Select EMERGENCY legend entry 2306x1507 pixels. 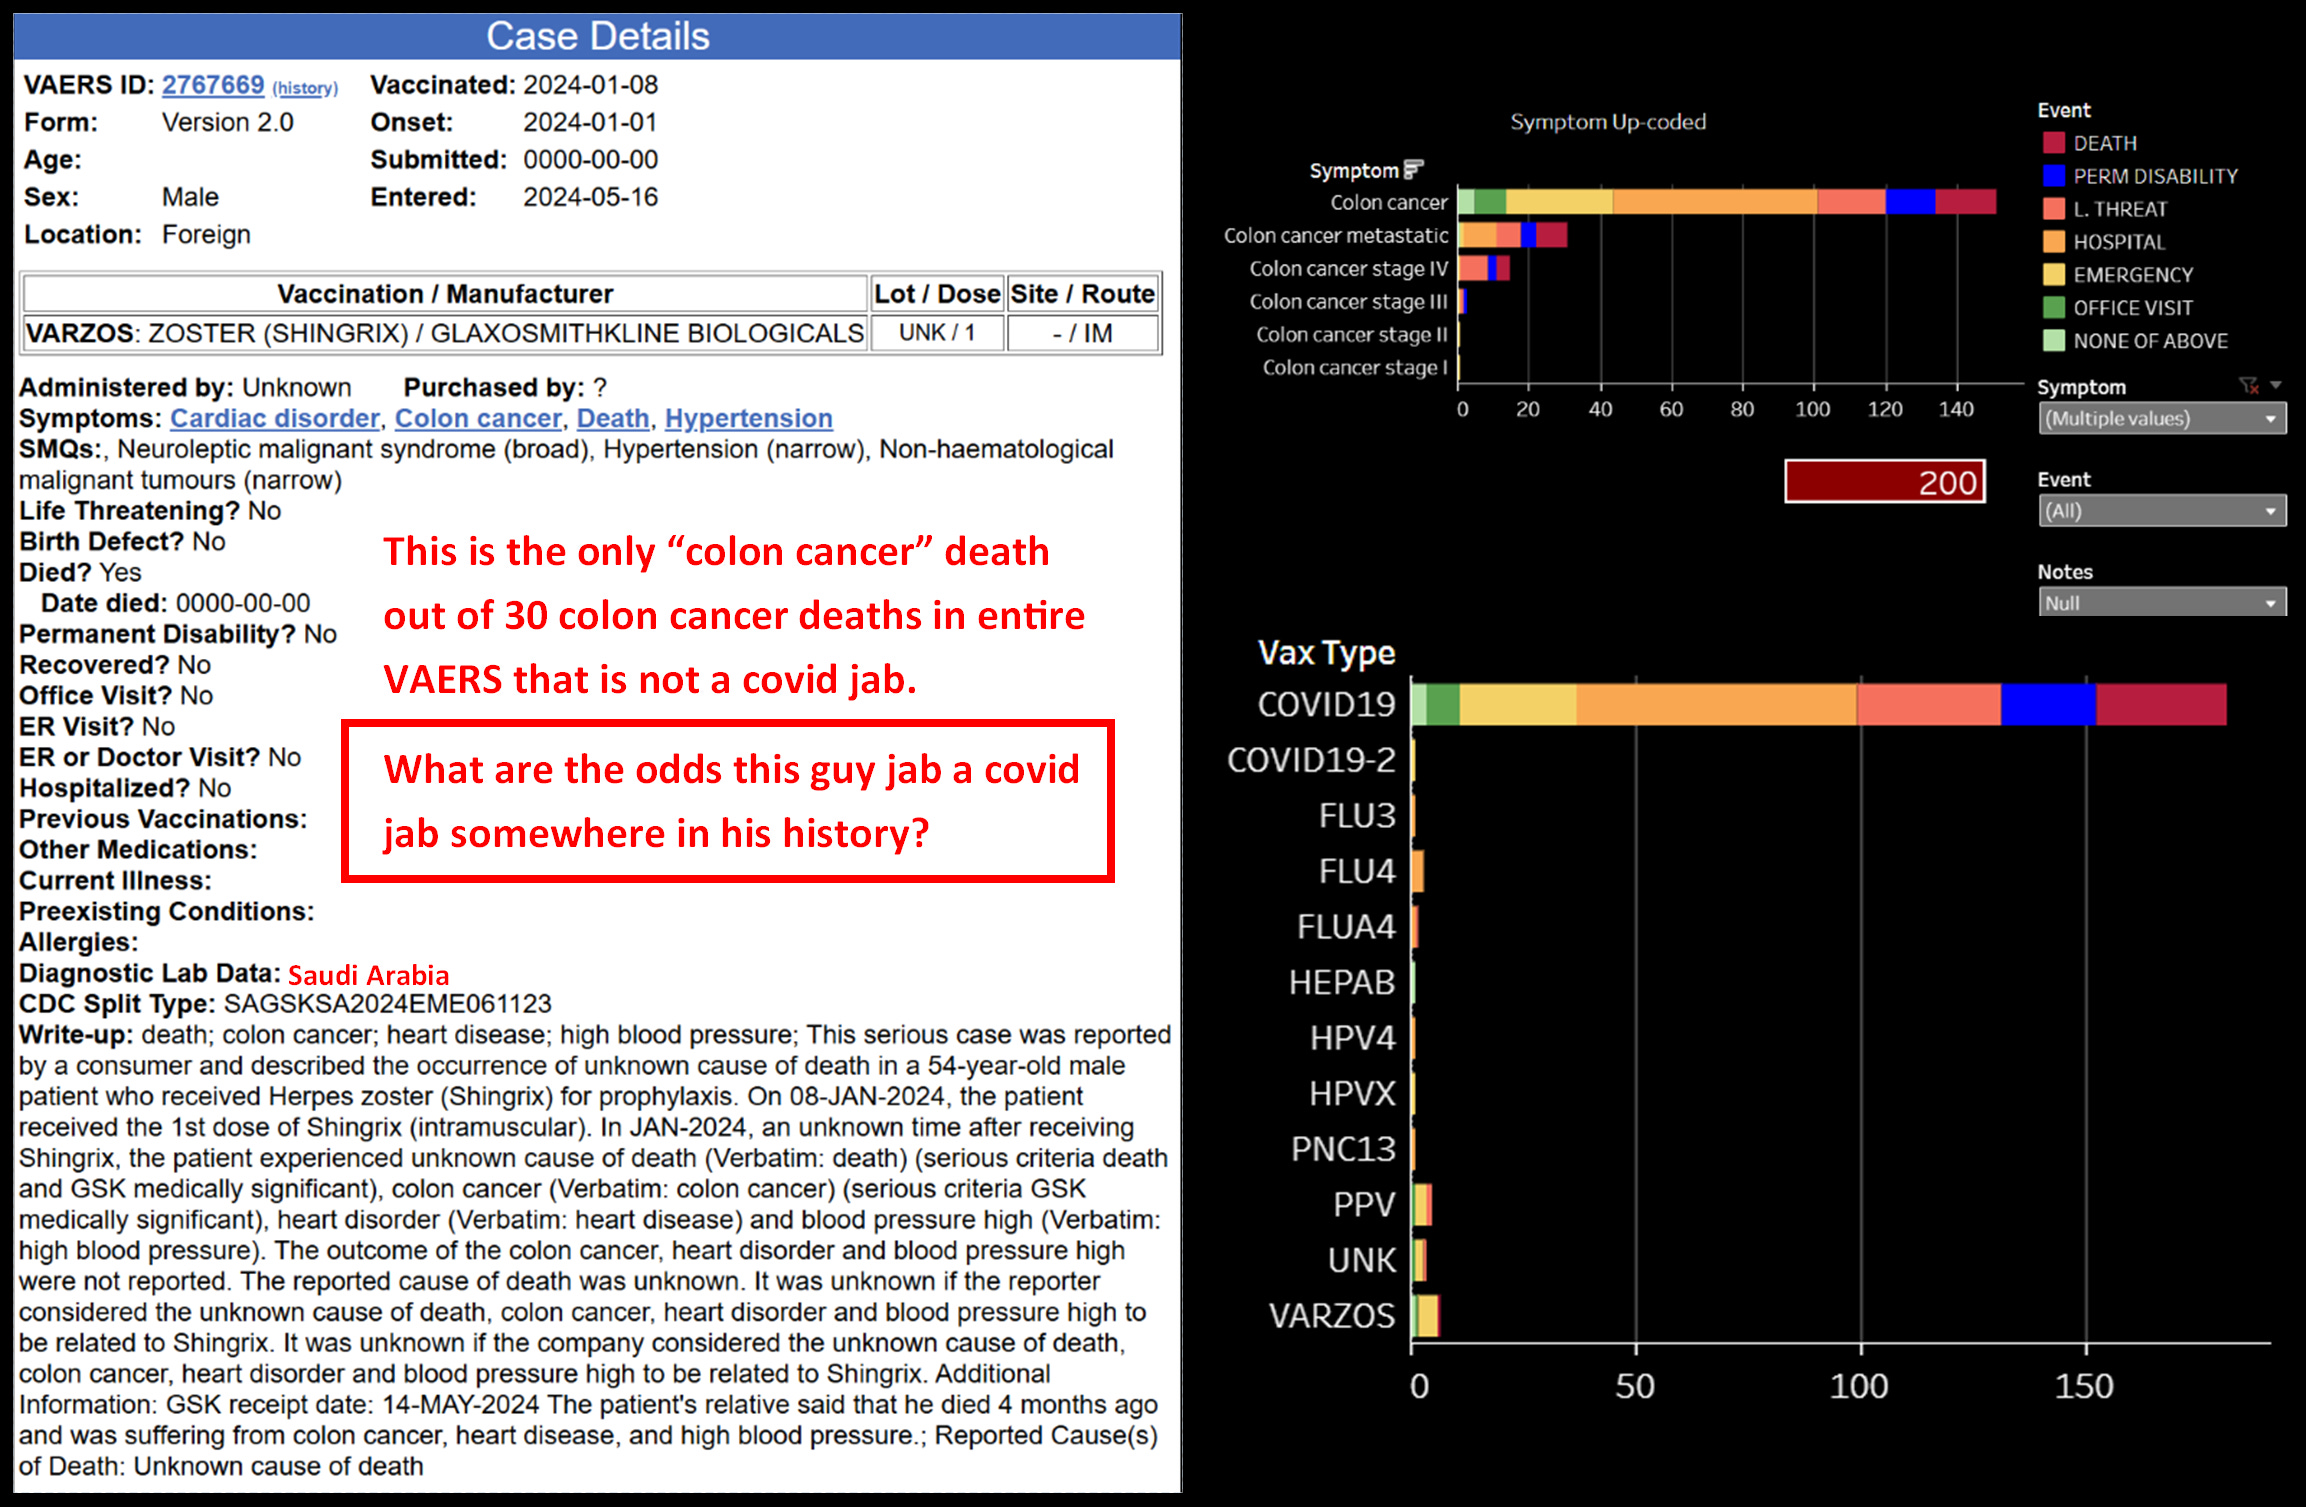click(x=2132, y=275)
